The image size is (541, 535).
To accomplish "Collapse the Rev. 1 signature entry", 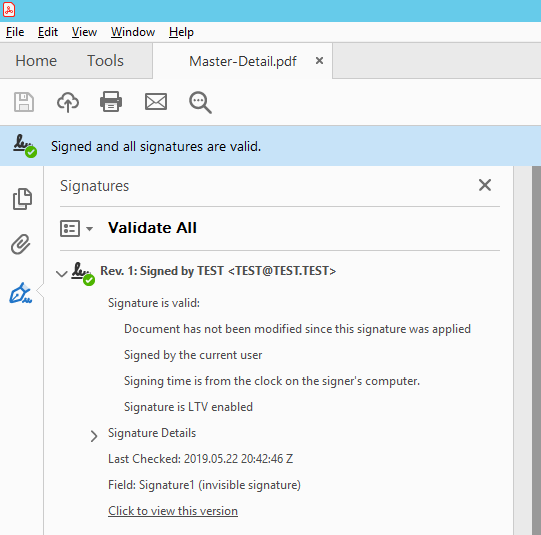I will (x=61, y=274).
